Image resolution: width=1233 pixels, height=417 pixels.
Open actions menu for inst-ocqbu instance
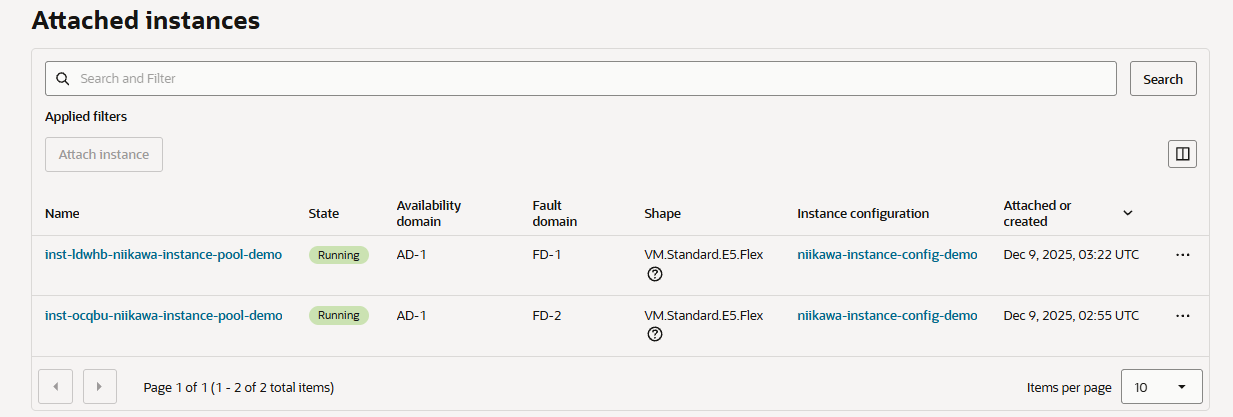[1182, 316]
